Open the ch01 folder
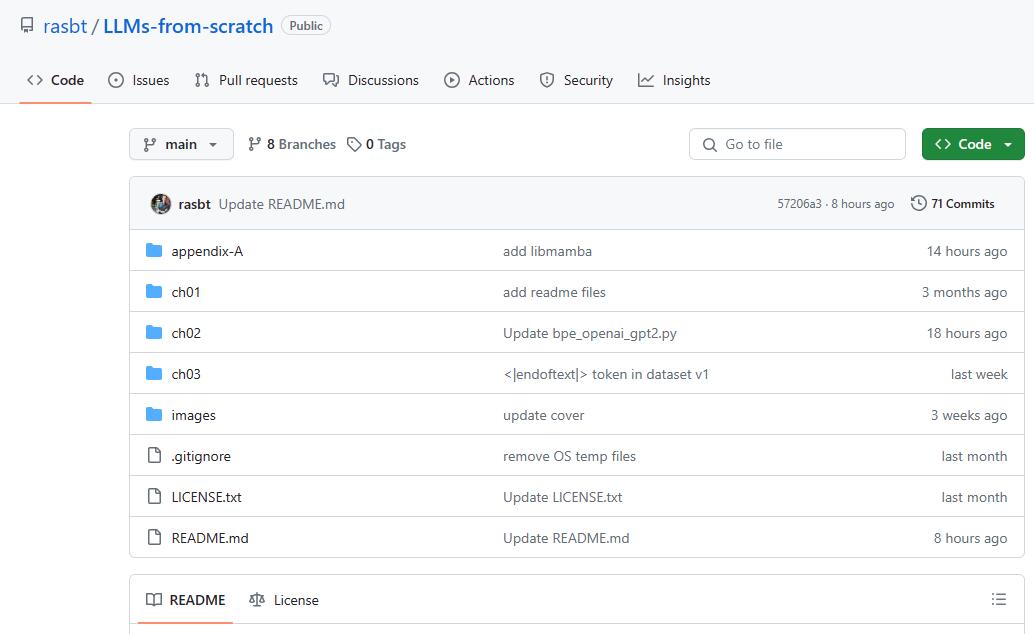 point(186,292)
